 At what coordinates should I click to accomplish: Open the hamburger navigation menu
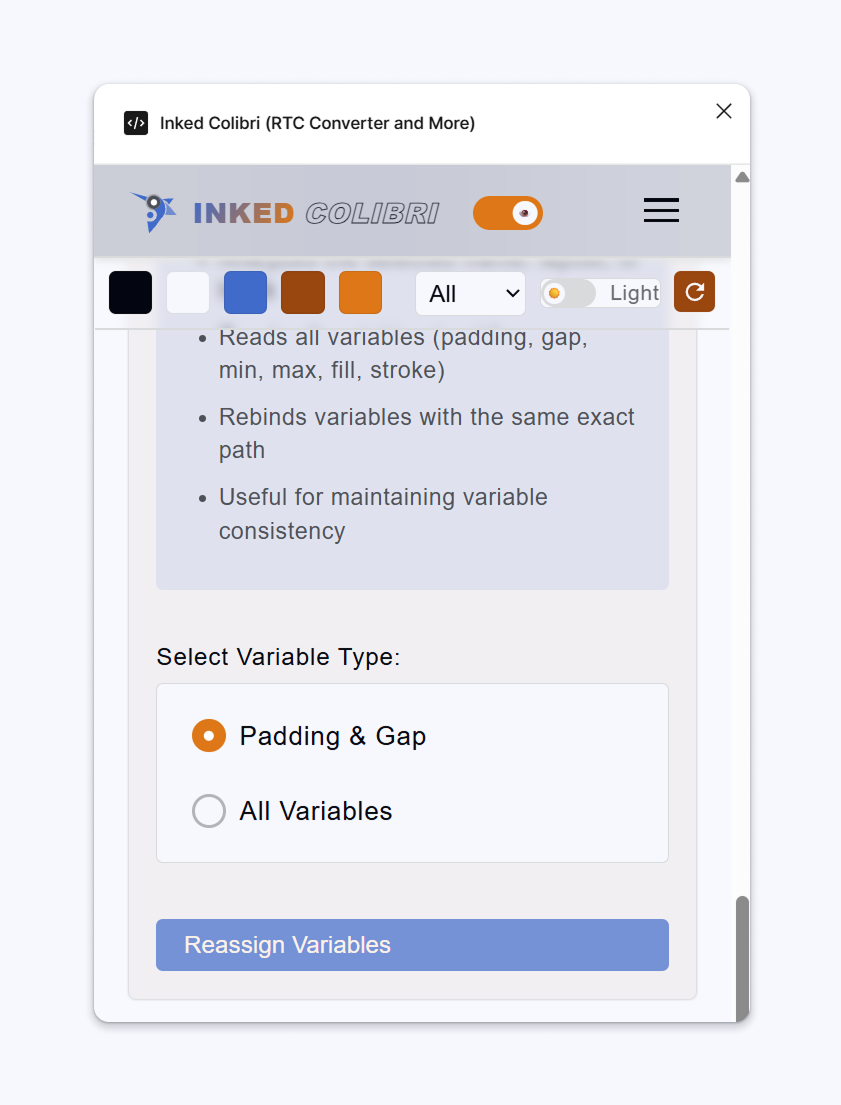pyautogui.click(x=661, y=211)
